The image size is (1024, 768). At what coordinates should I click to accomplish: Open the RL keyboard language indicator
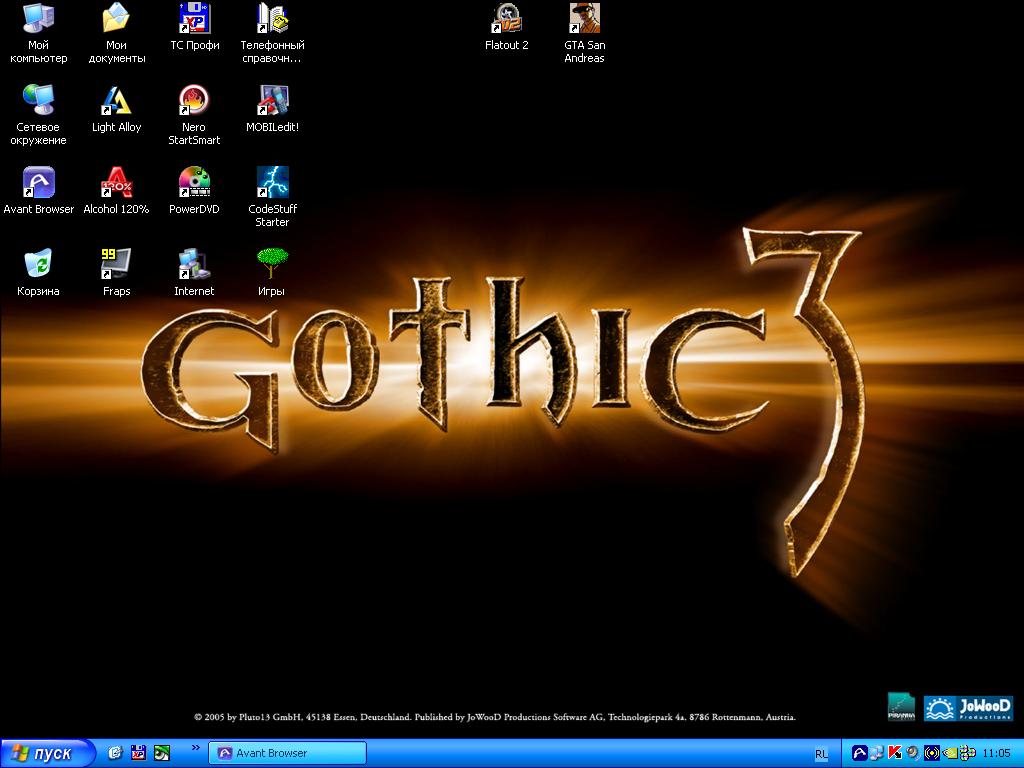(821, 753)
